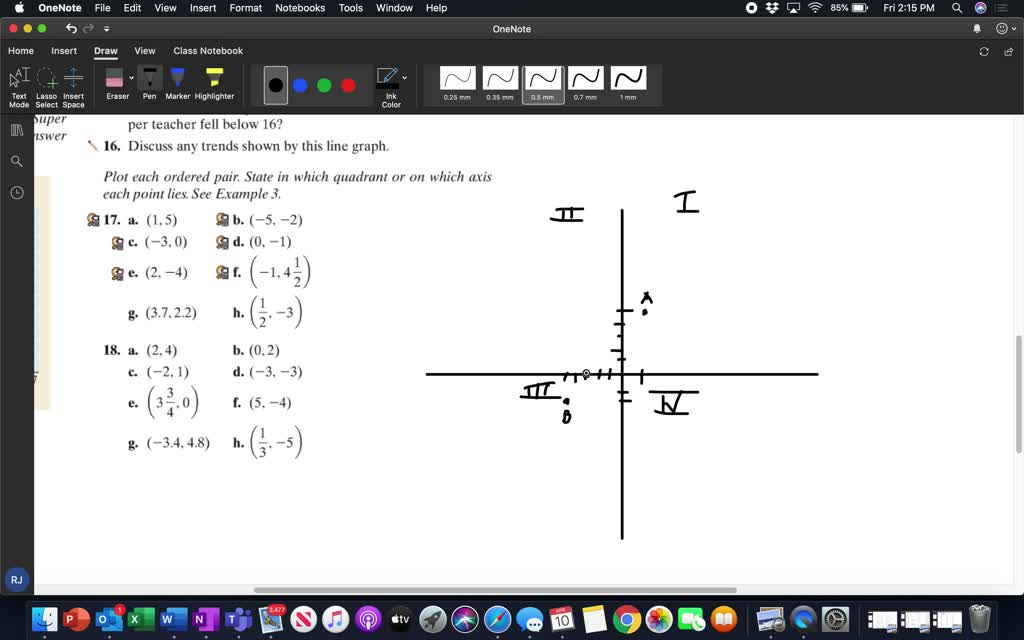
Task: Expand the Ink Color options
Action: pos(402,76)
